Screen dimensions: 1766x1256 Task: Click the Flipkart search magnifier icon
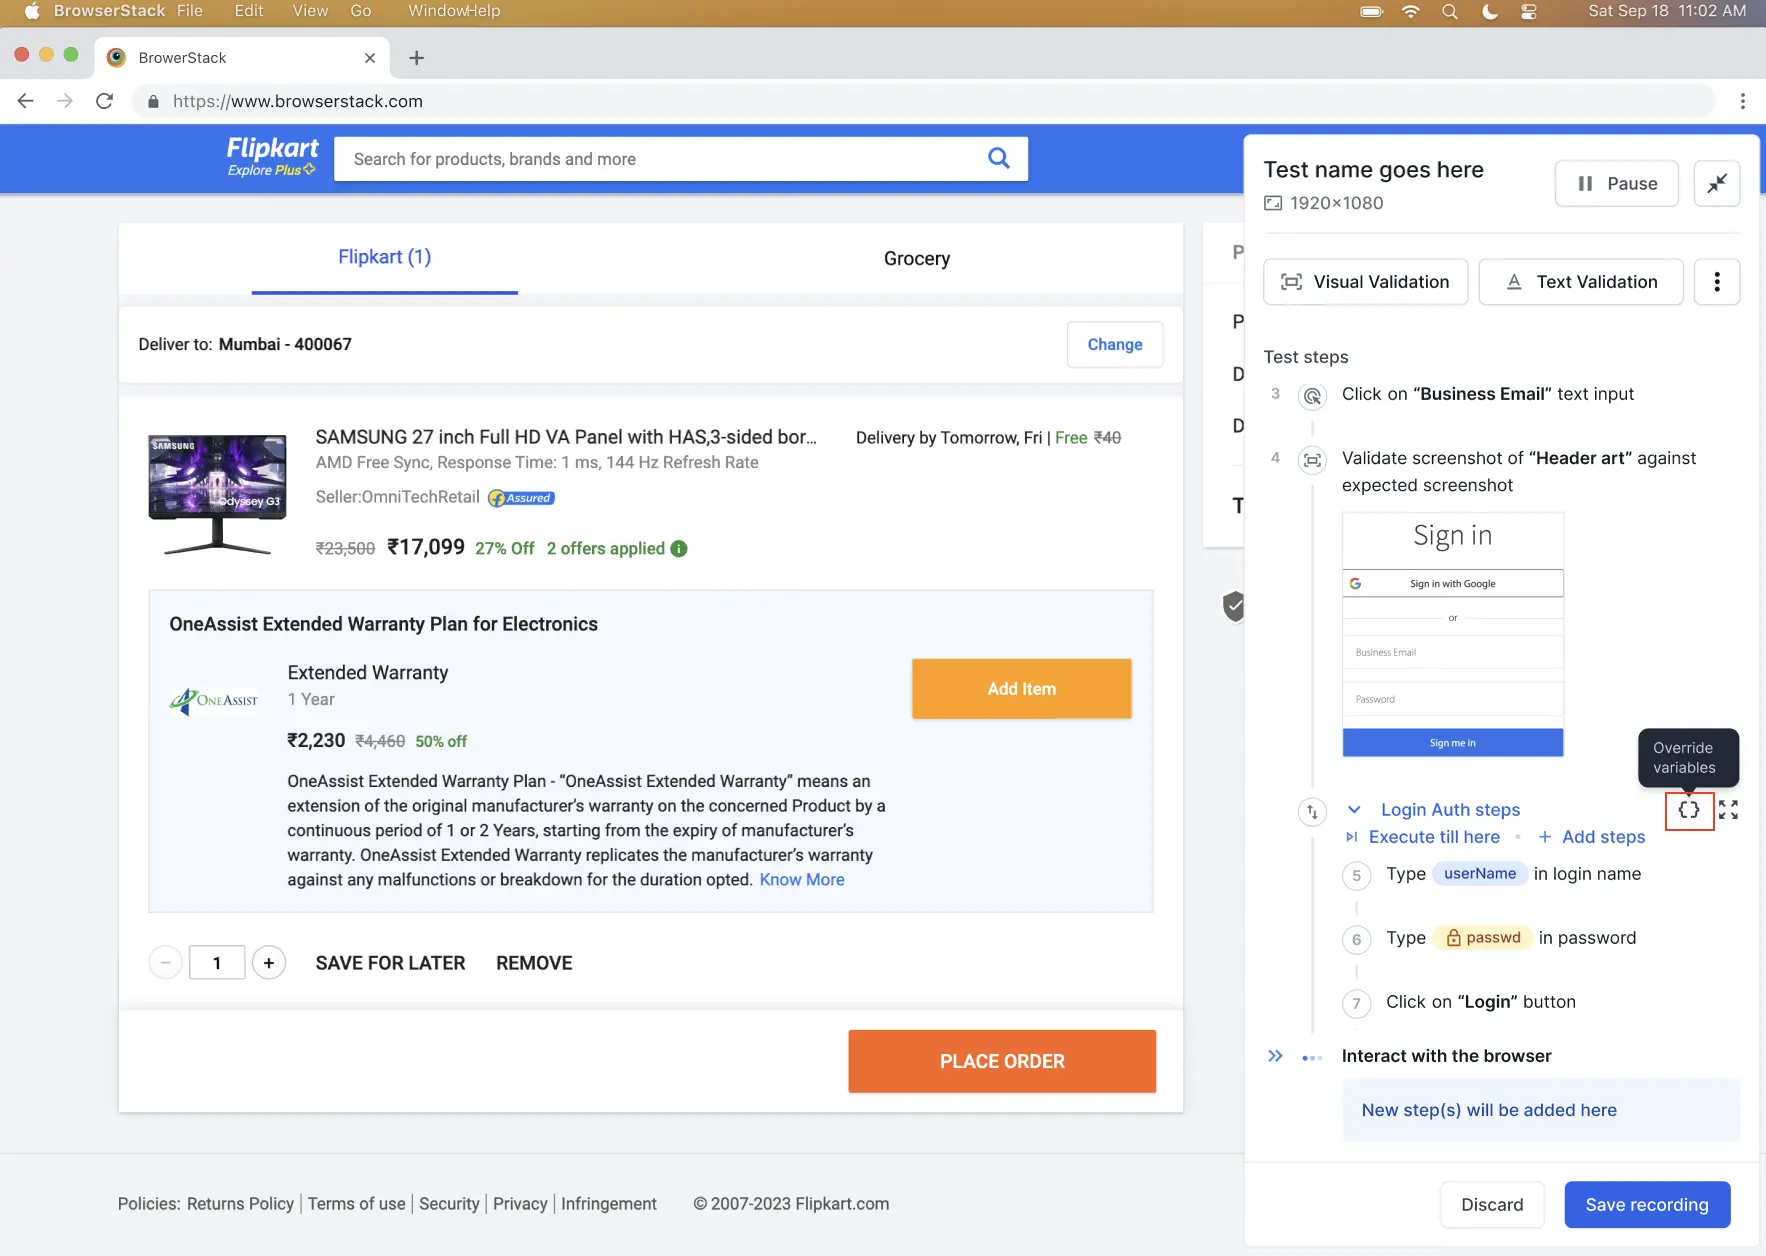pos(998,158)
